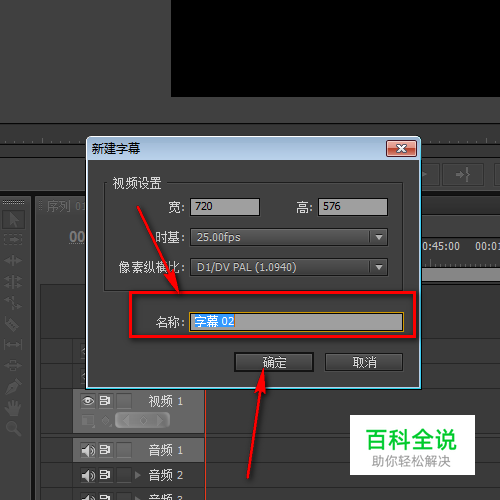
Task: Click the gray work area bar
Action: [x=461, y=275]
